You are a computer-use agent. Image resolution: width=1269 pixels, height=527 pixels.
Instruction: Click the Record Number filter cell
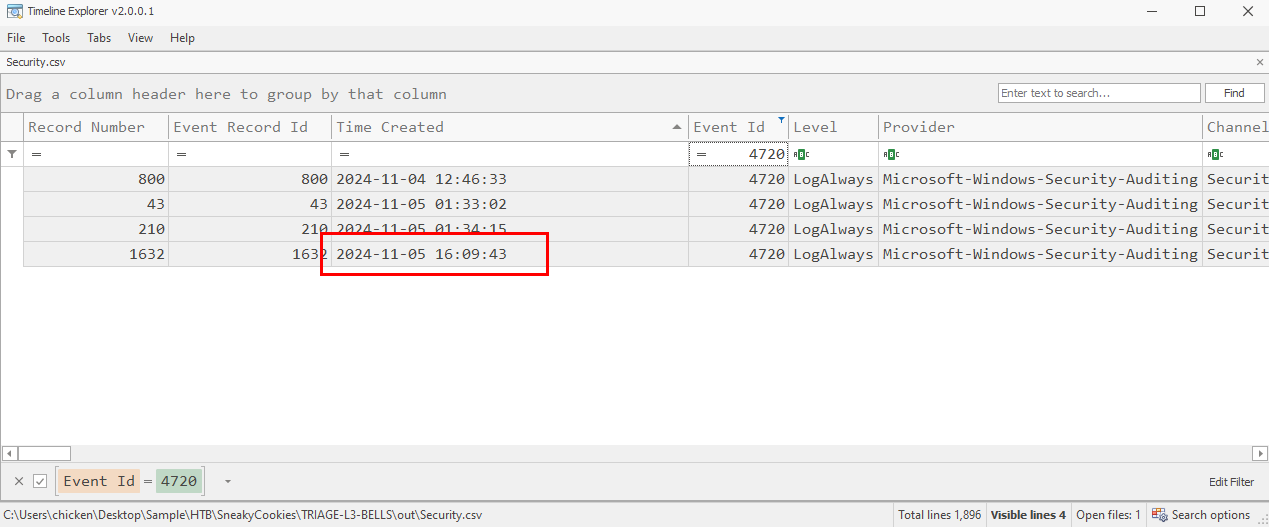point(96,154)
